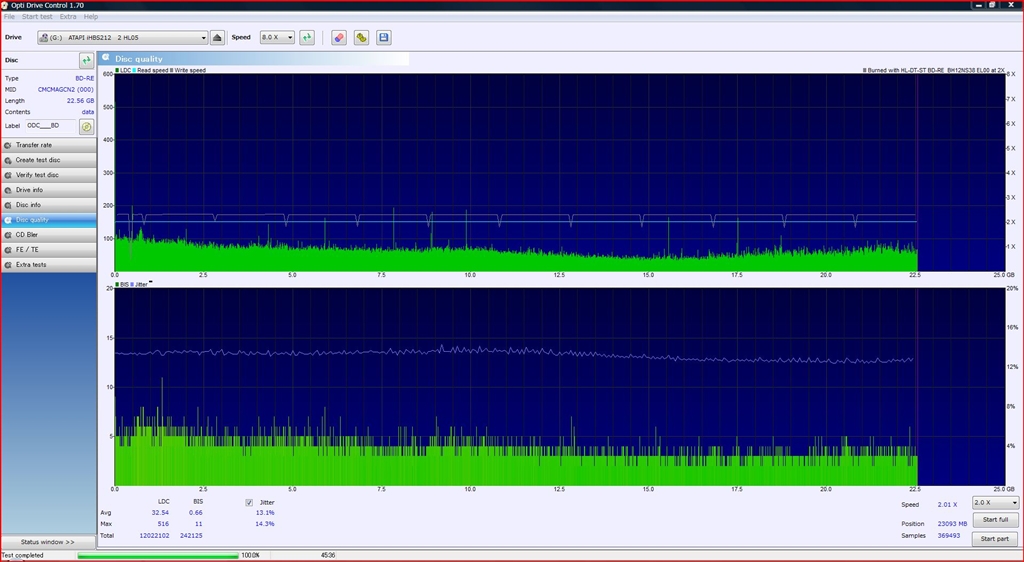Click the save floppy disk icon

pos(384,37)
